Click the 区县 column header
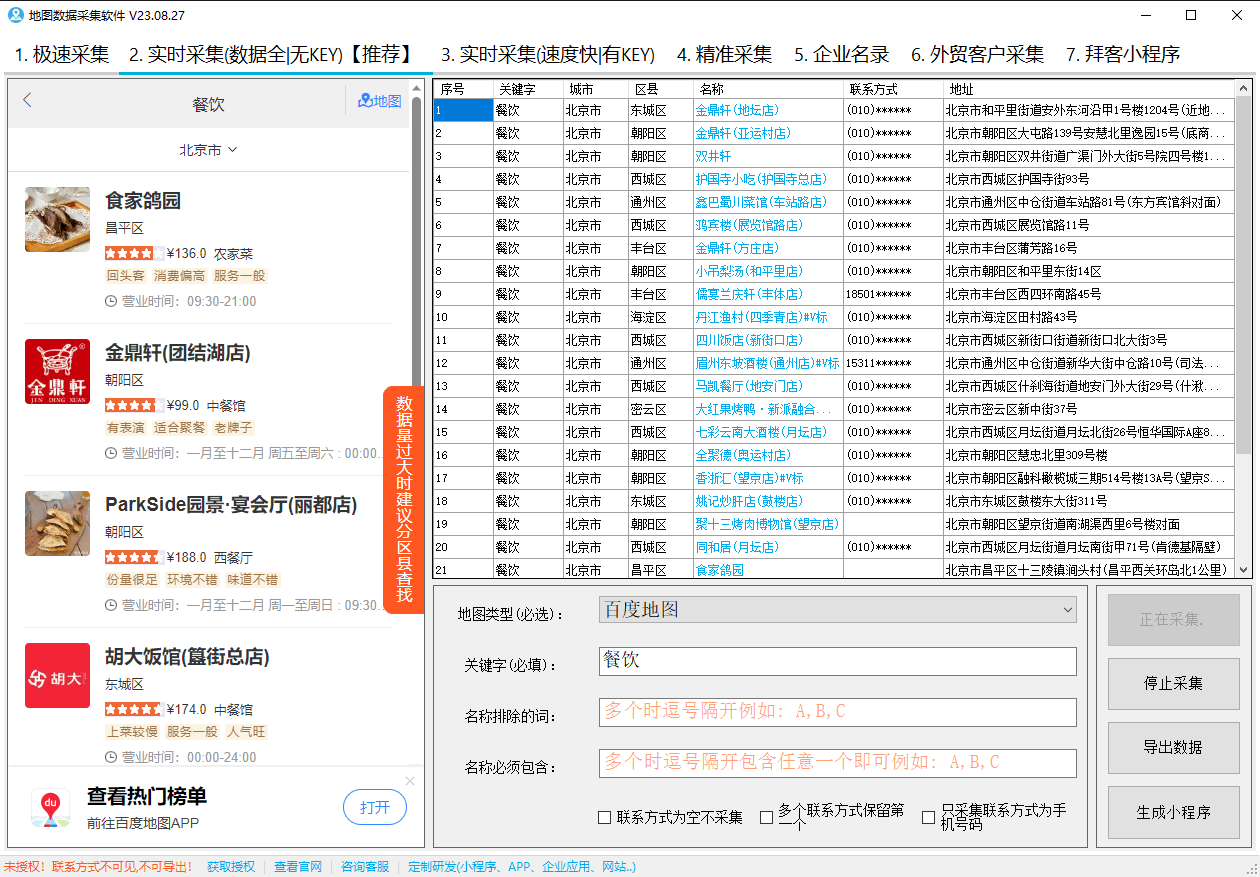The image size is (1260, 877). tap(660, 89)
